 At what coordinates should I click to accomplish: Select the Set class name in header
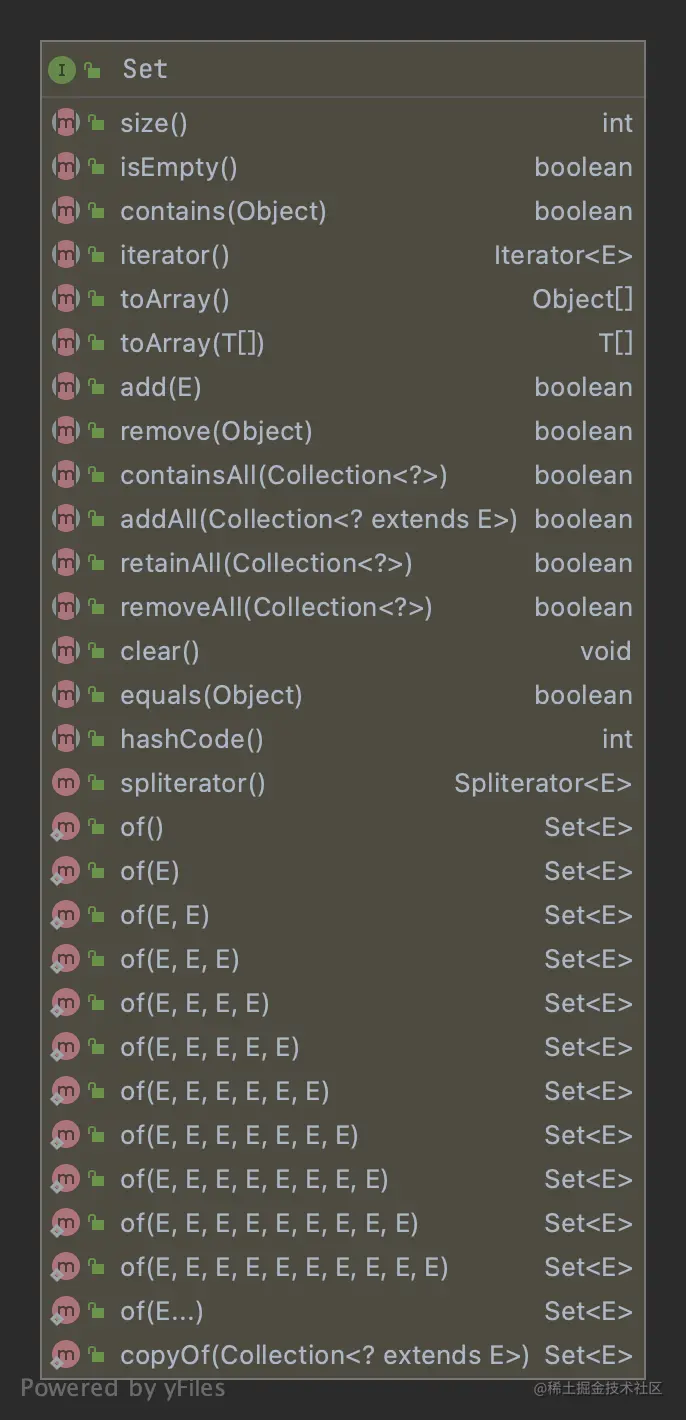(x=145, y=69)
